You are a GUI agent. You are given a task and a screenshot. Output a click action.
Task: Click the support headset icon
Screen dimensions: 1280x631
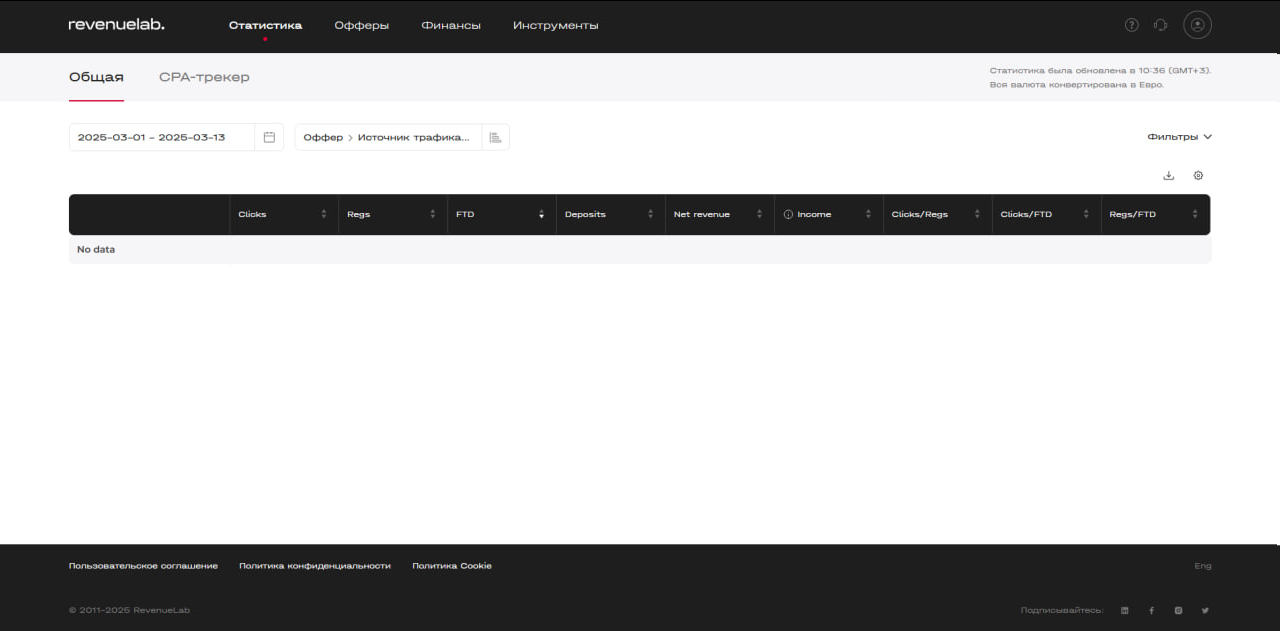(x=1160, y=25)
